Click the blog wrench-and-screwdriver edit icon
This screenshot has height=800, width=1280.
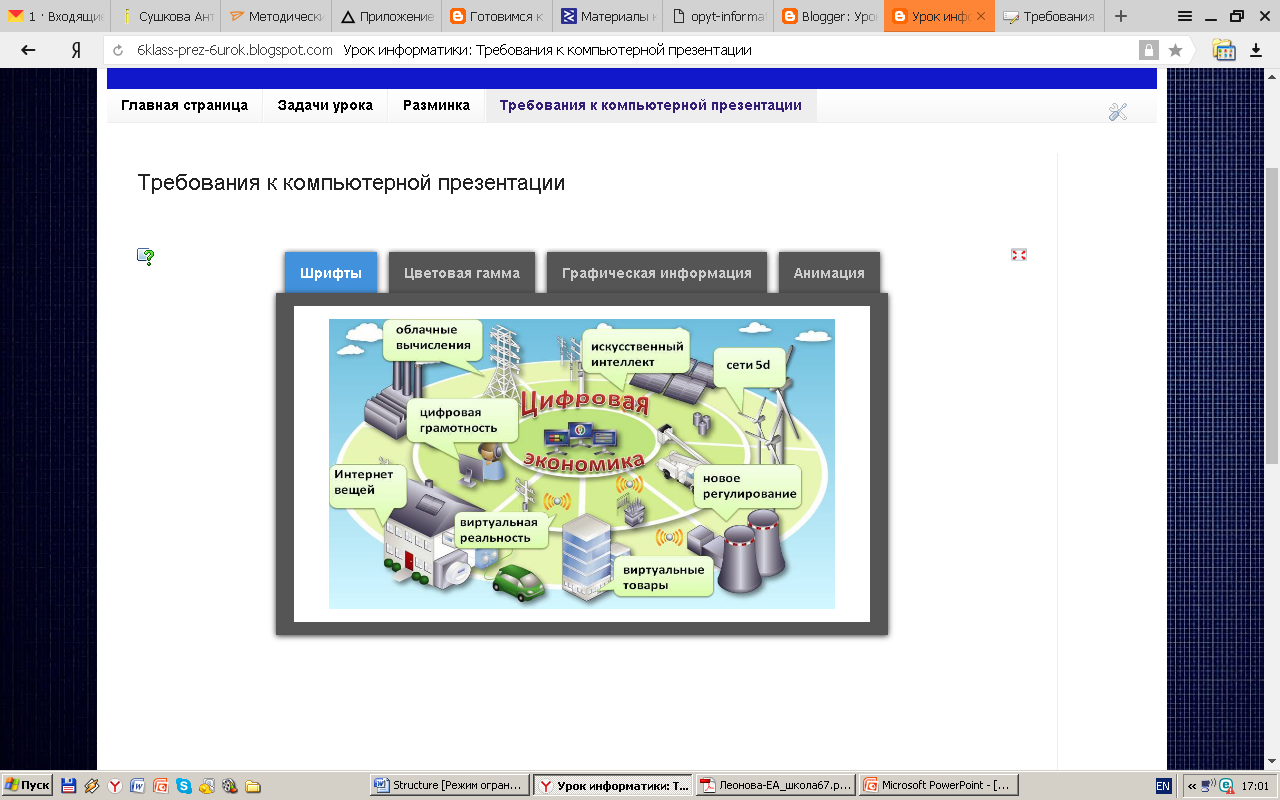tap(1118, 112)
